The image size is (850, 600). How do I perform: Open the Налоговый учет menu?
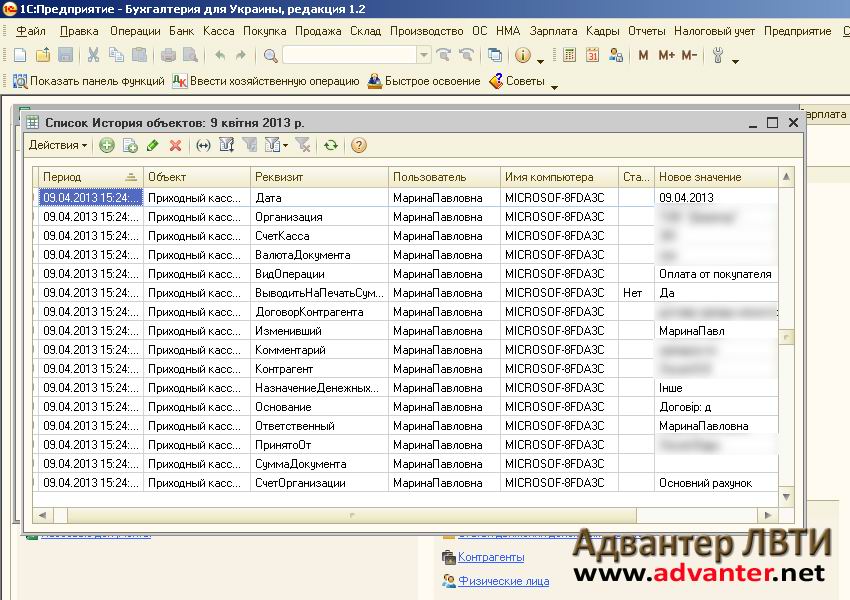[714, 31]
